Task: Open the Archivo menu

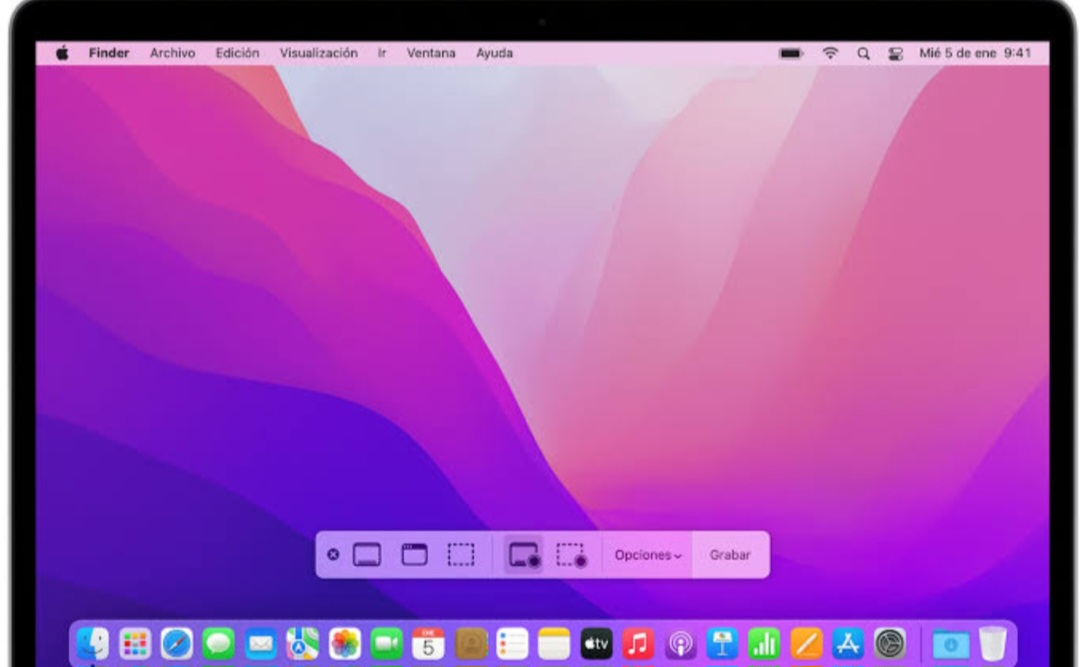Action: click(172, 52)
